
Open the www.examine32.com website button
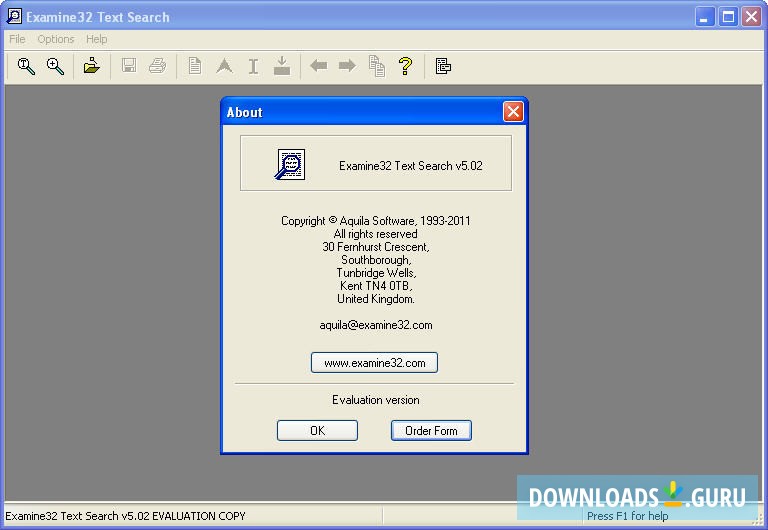tap(374, 363)
